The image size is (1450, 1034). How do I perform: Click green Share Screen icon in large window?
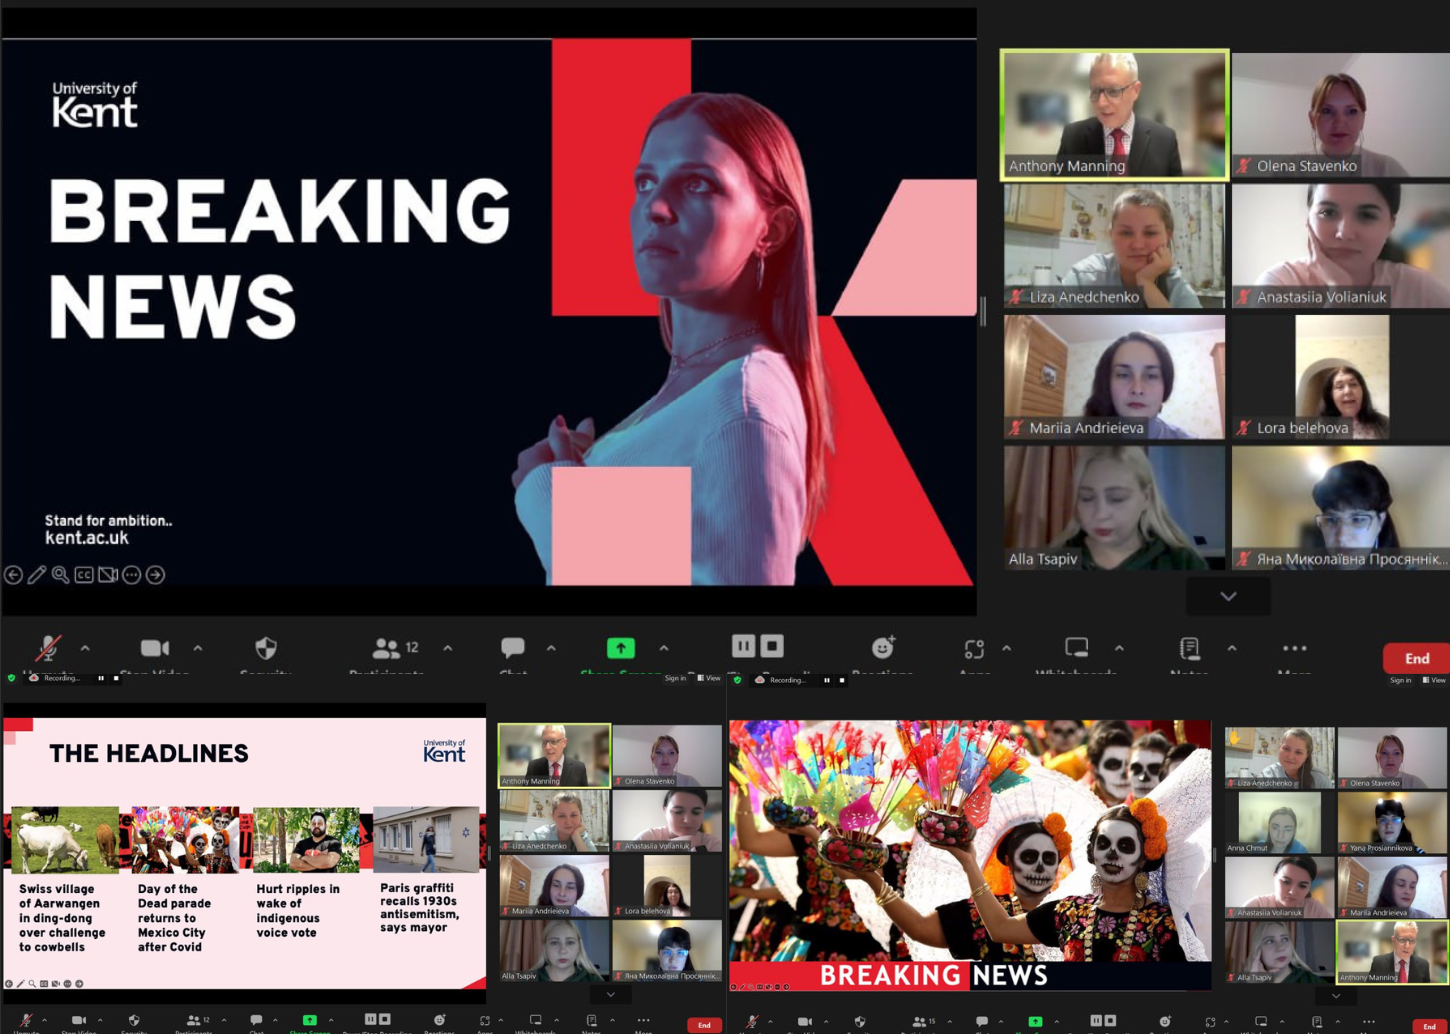tap(621, 648)
